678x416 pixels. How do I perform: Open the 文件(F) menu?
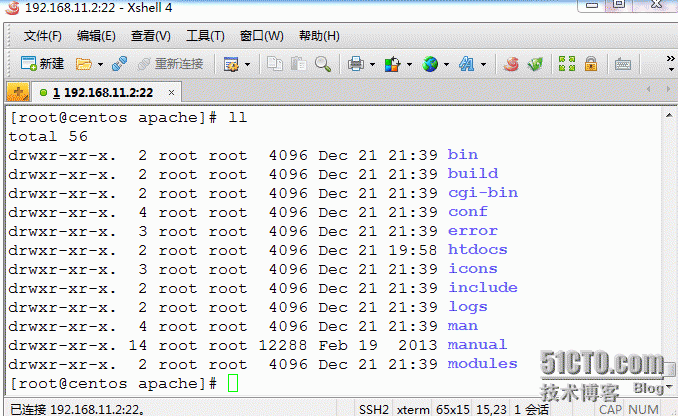tap(42, 36)
